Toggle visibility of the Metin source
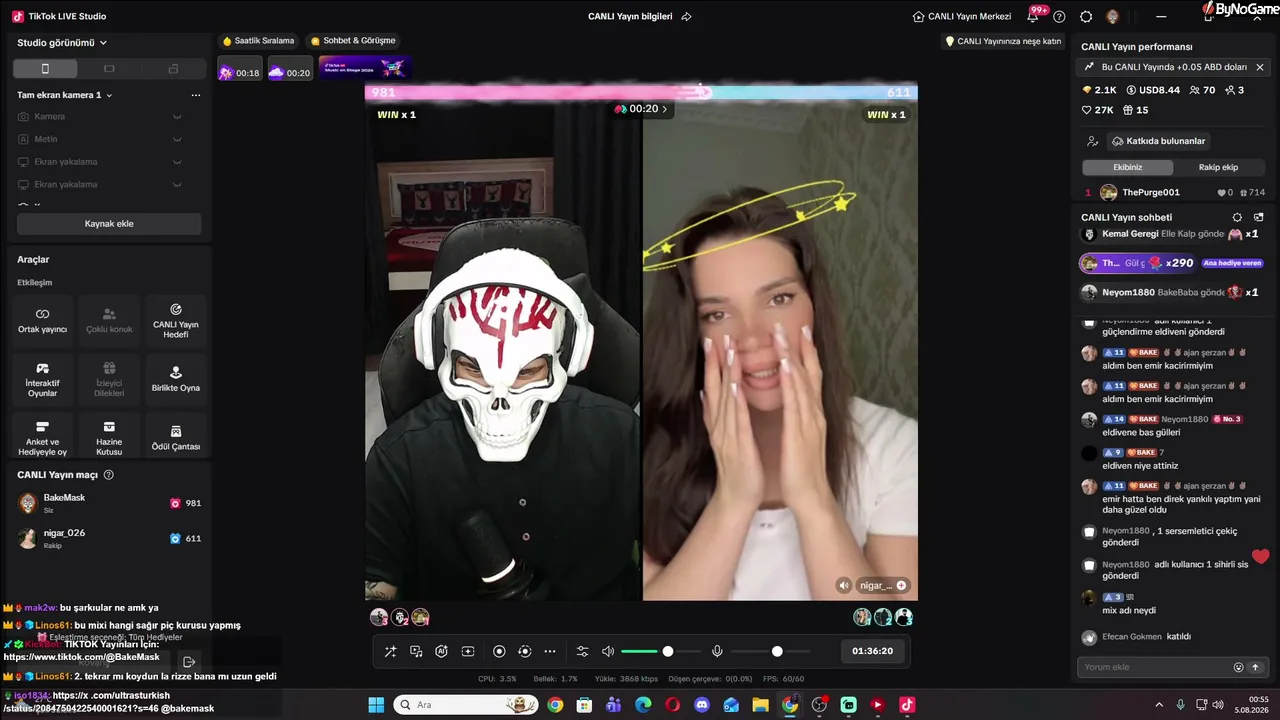 177,139
